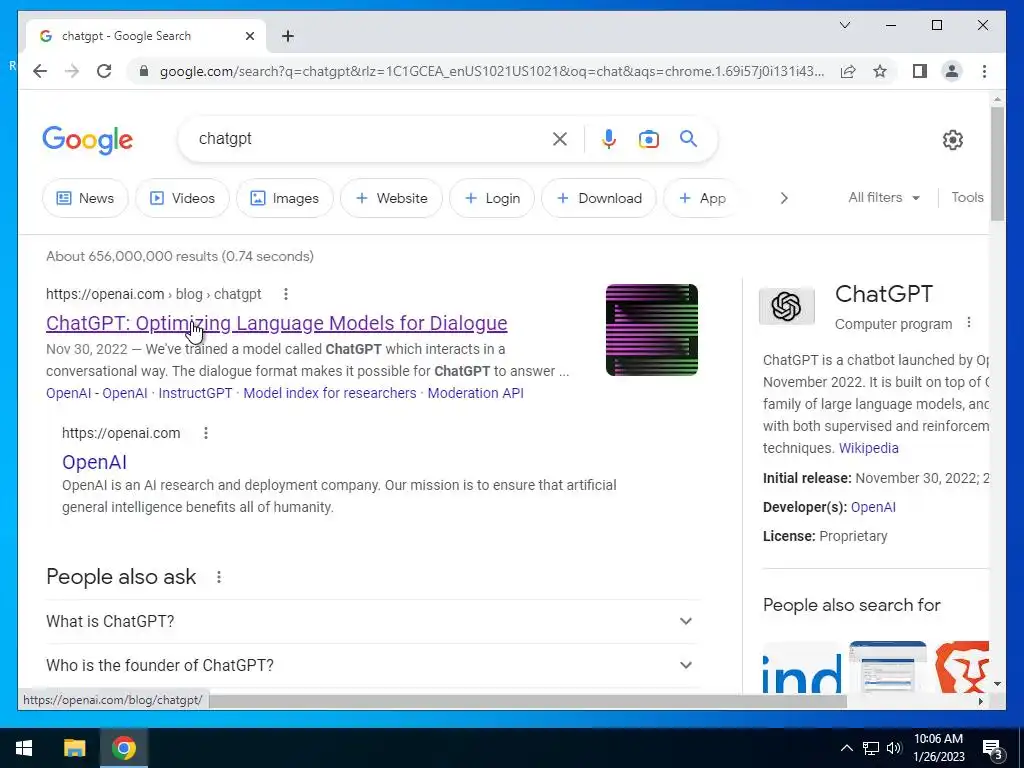Open File Explorer from the taskbar

click(x=74, y=748)
